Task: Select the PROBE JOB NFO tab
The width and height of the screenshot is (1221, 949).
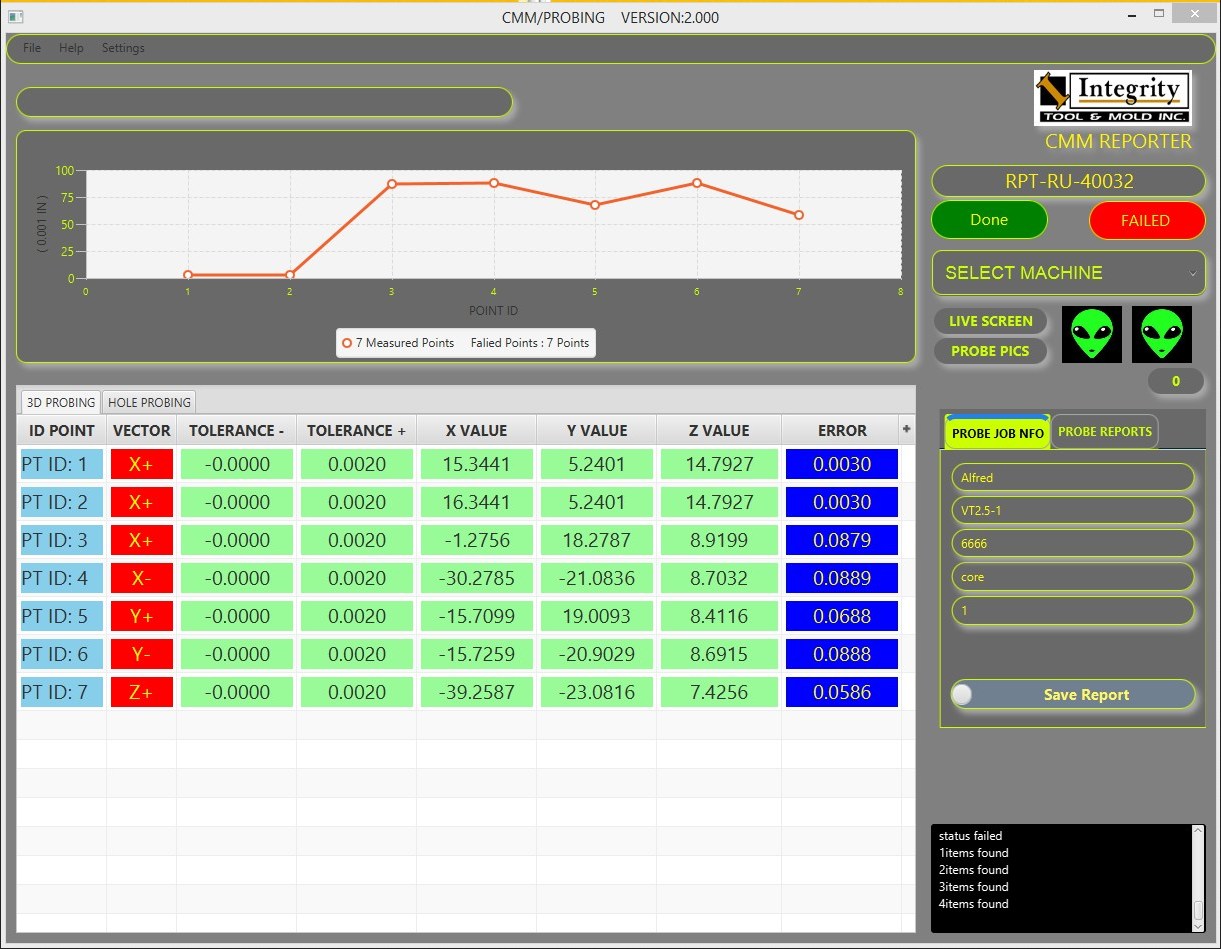Action: pos(998,433)
